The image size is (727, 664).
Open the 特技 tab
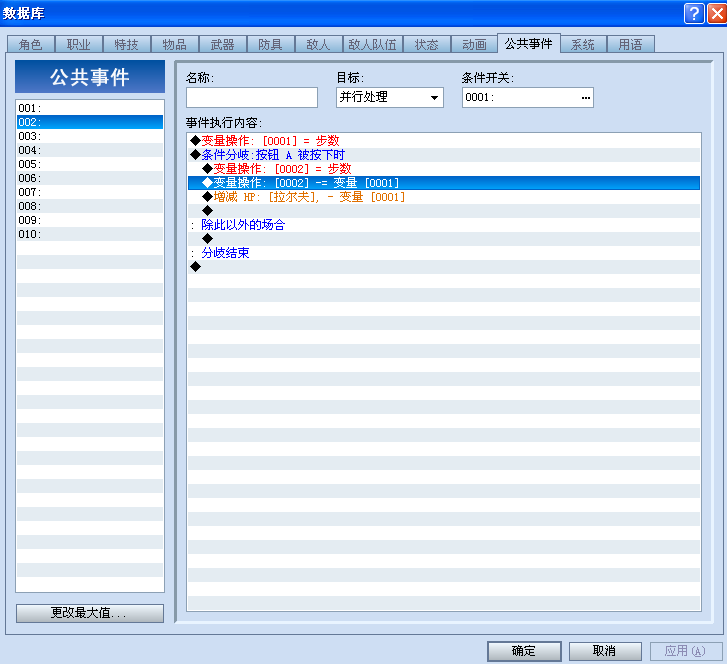coord(127,45)
